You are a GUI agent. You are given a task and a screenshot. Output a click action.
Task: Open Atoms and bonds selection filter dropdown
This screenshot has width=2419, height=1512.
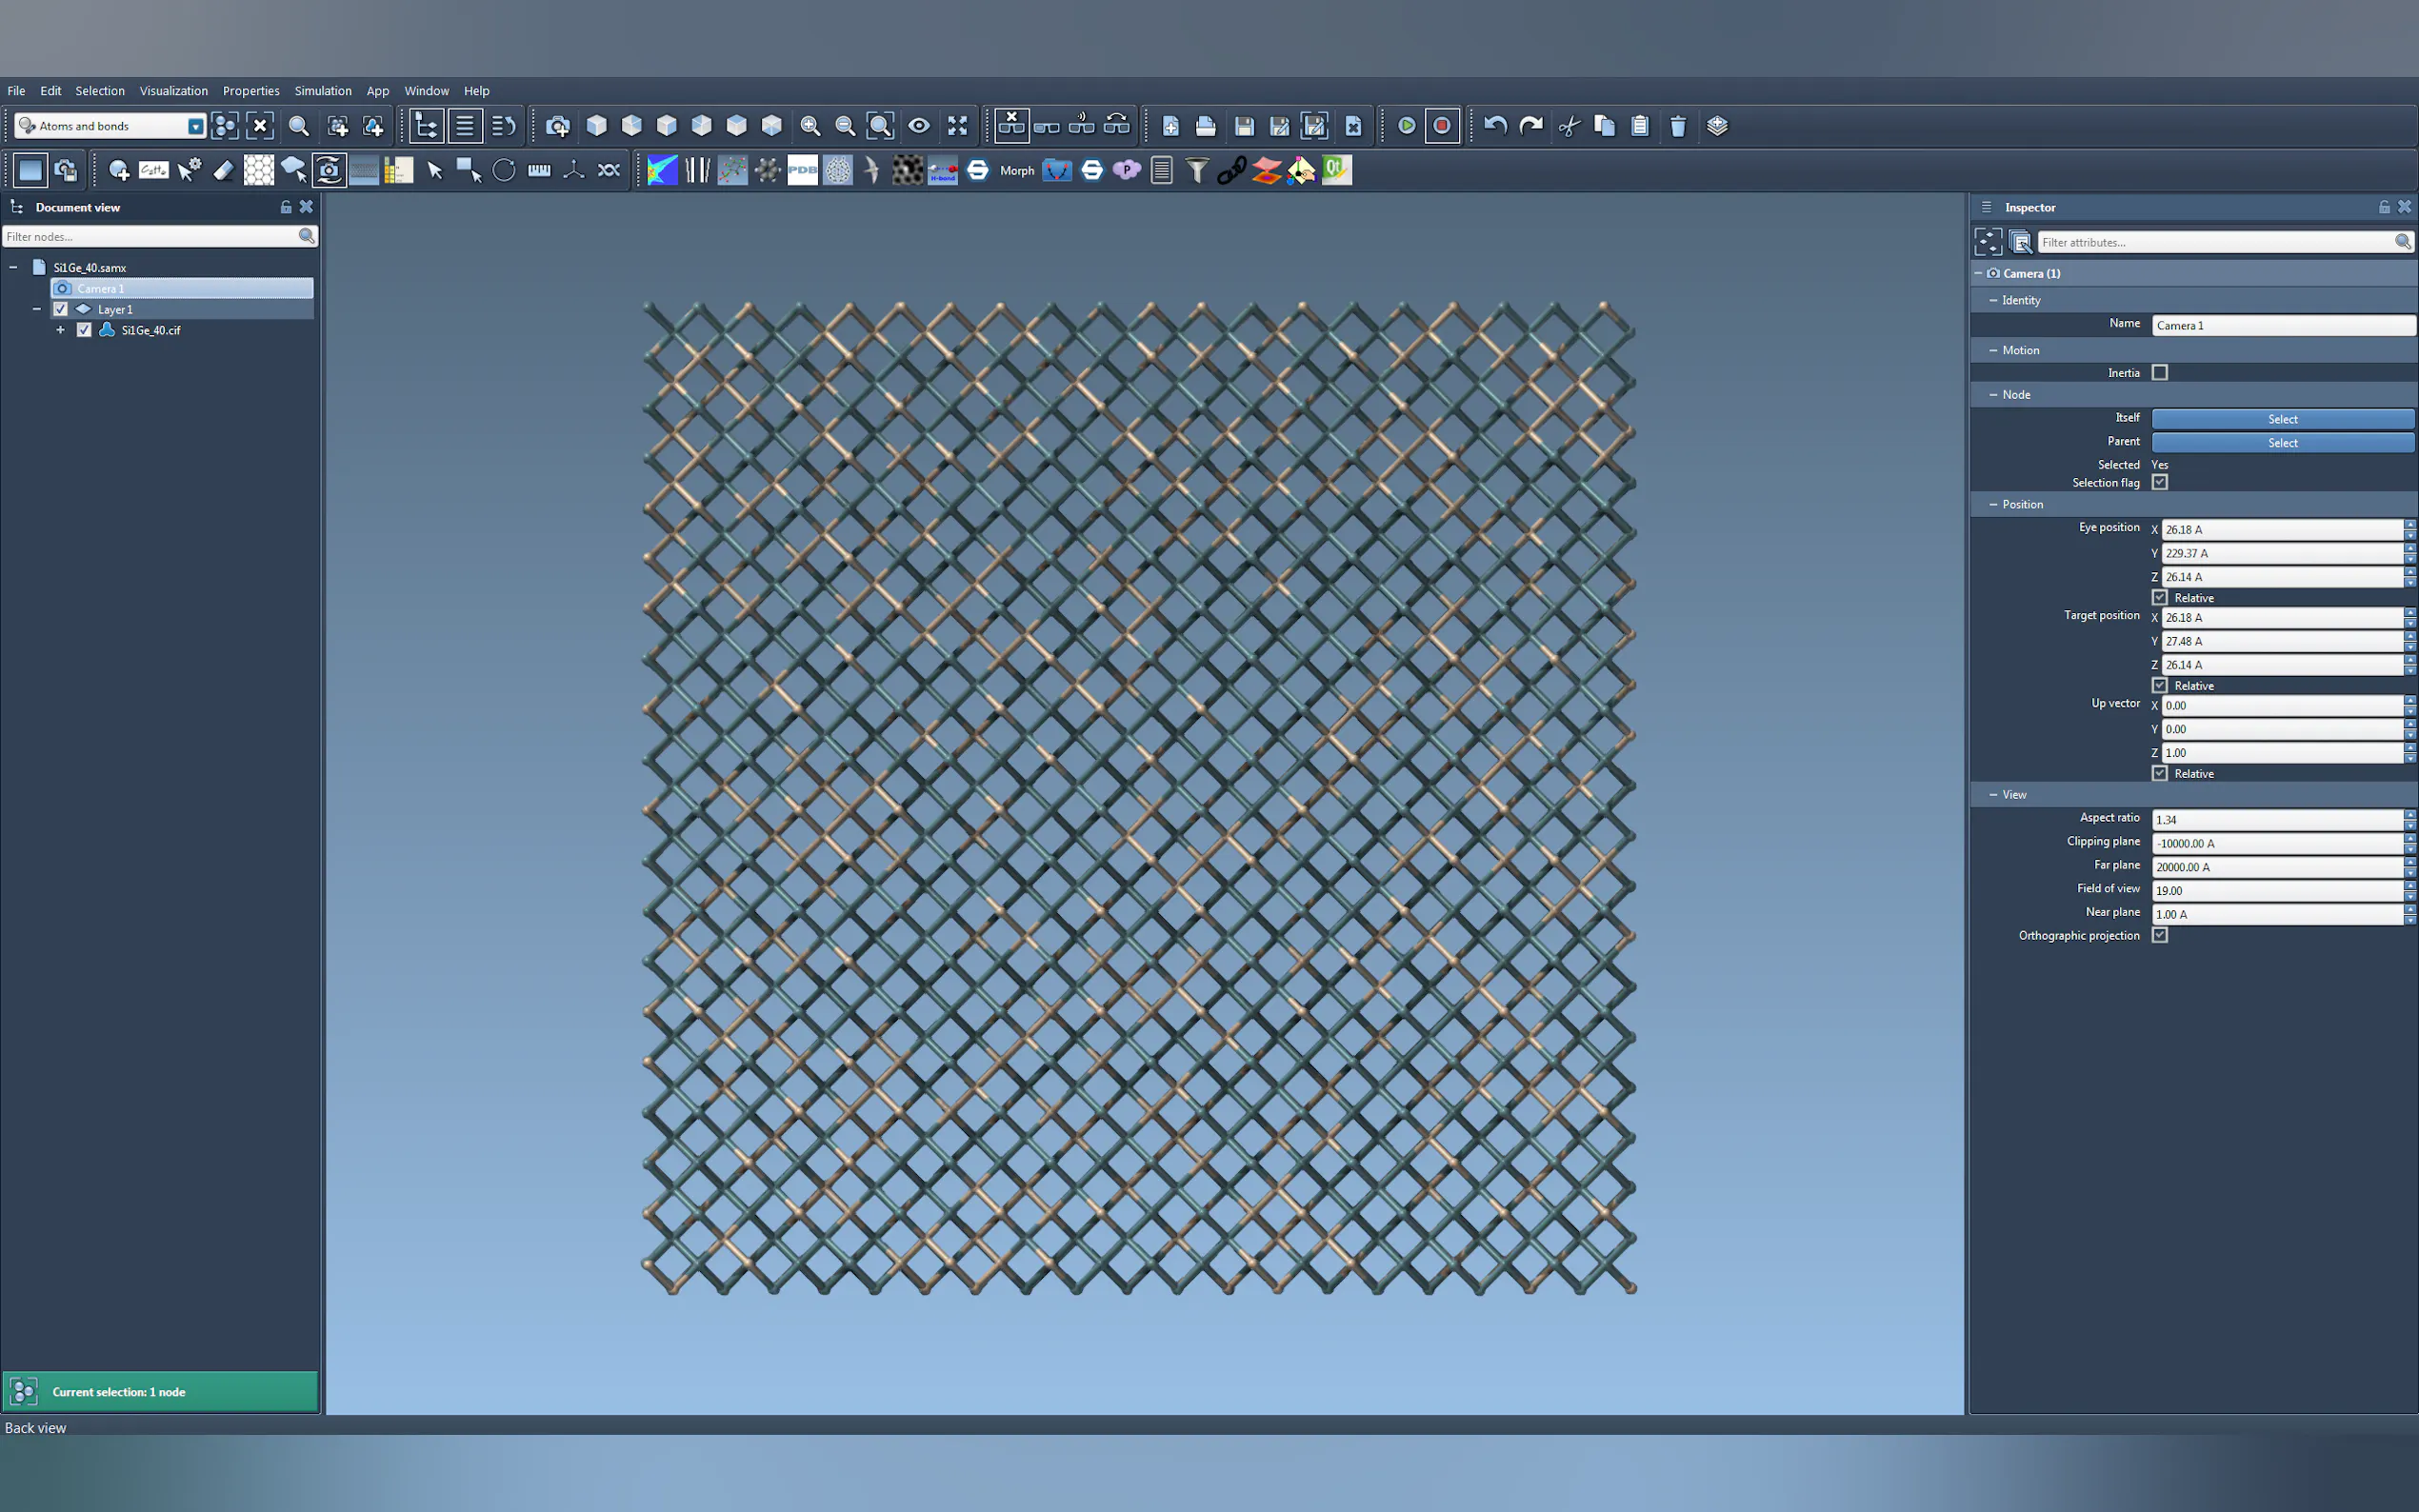pos(196,126)
